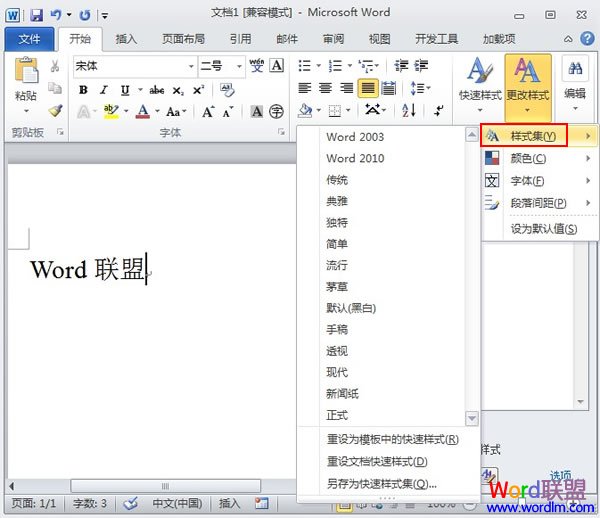The image size is (600, 518).
Task: Expand the 快速样式 quick styles gallery
Action: 480,86
